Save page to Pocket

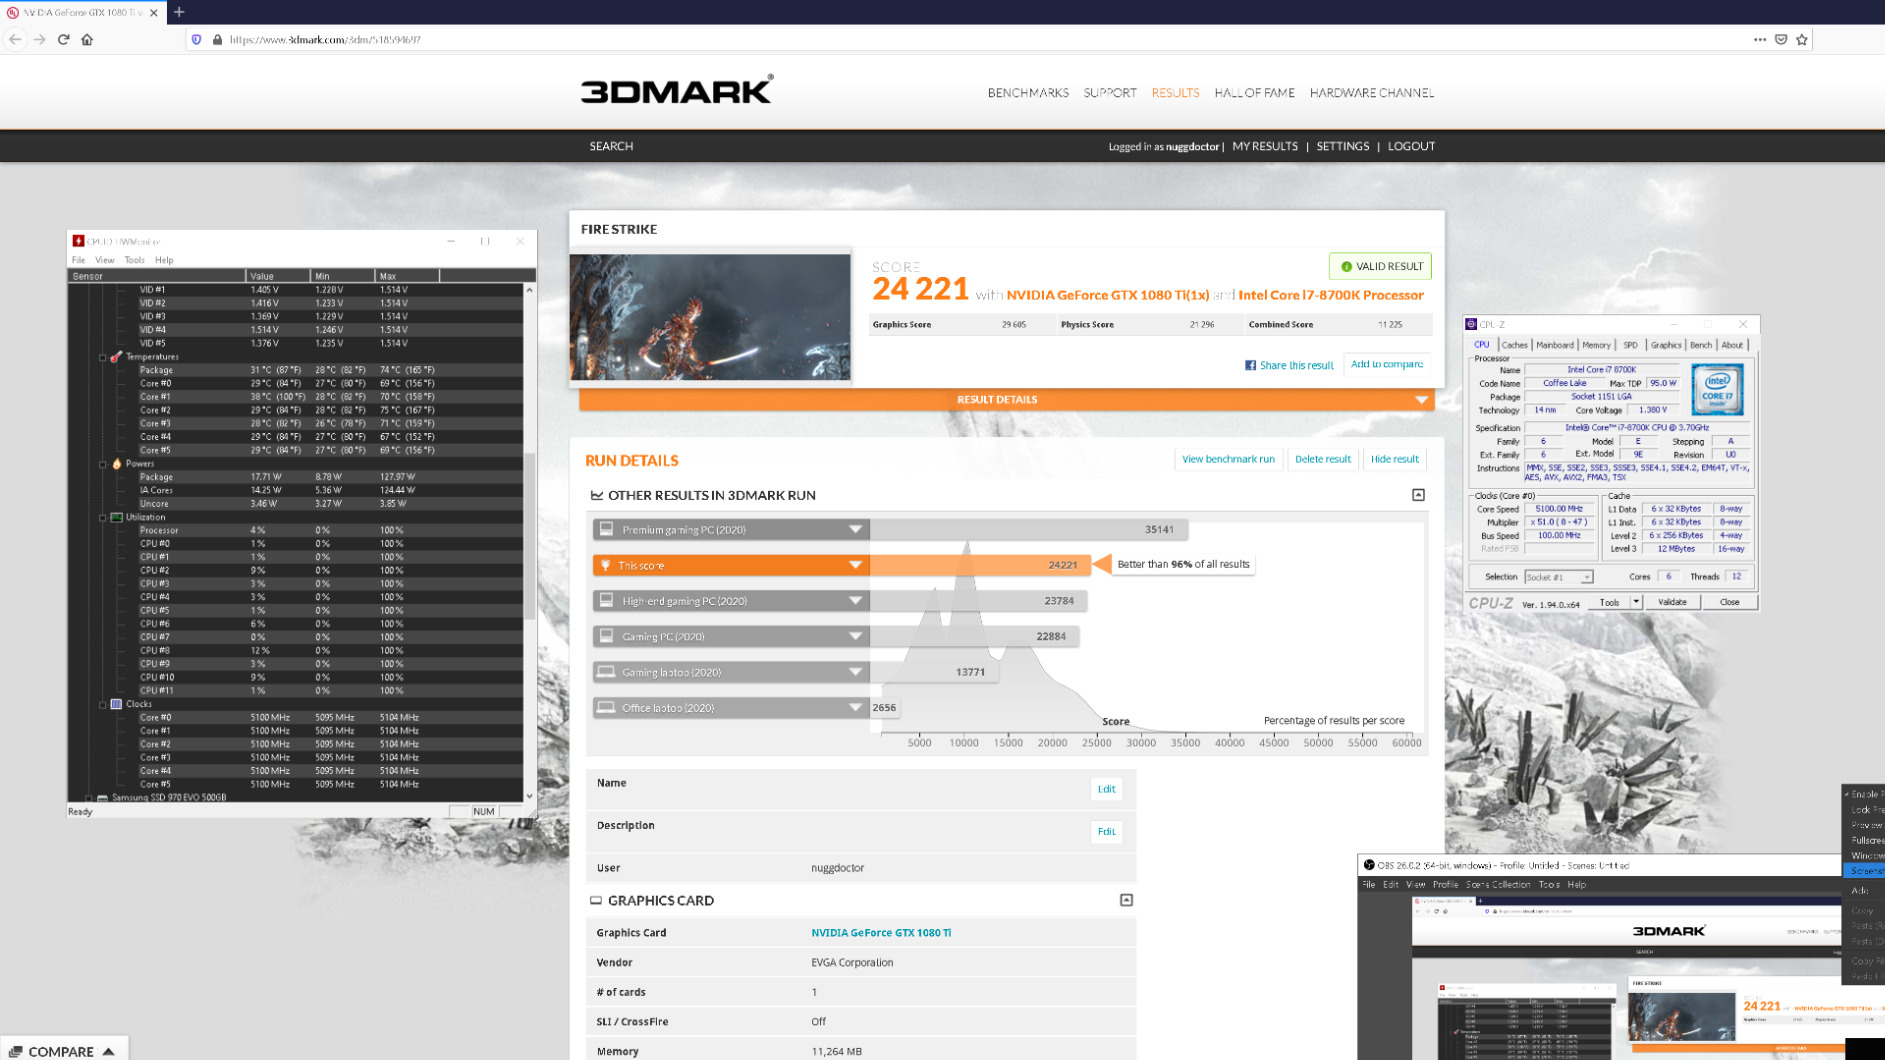point(1781,39)
